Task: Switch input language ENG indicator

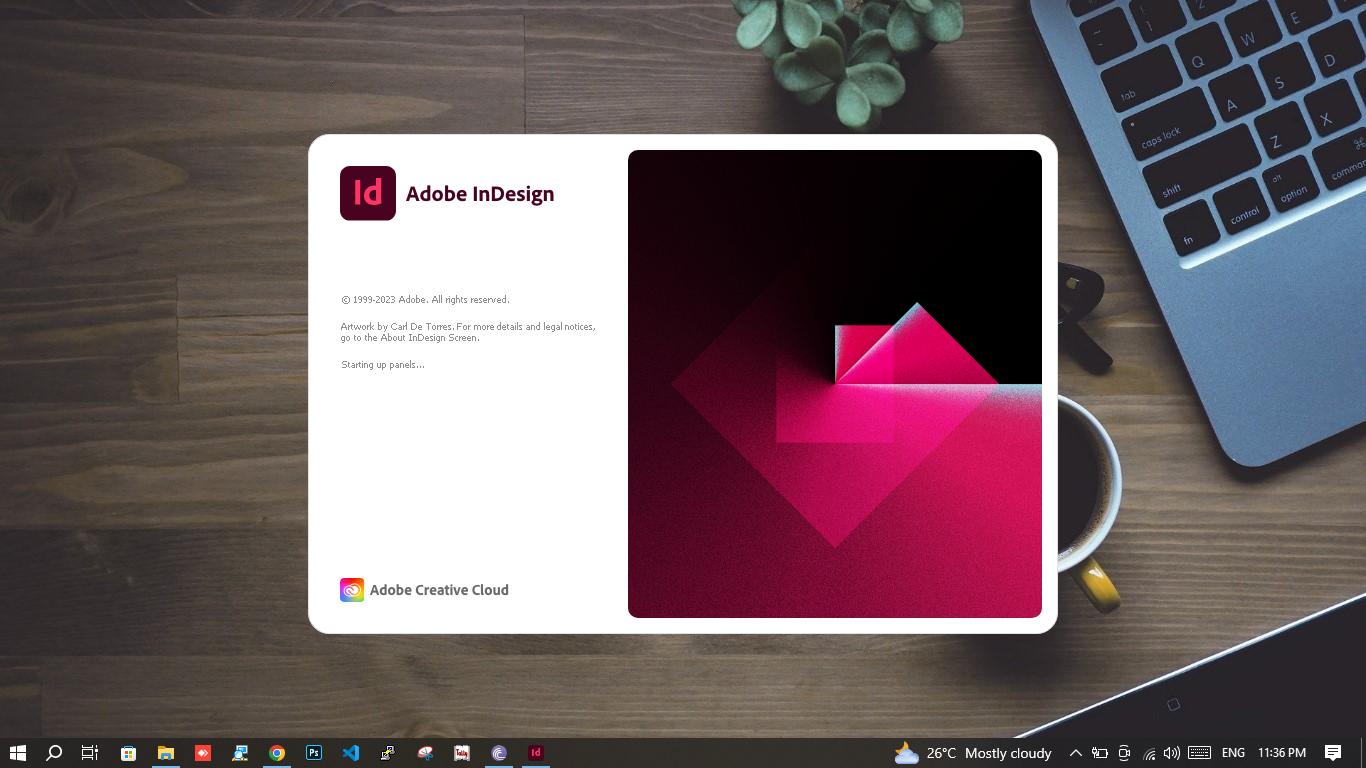Action: click(1233, 753)
